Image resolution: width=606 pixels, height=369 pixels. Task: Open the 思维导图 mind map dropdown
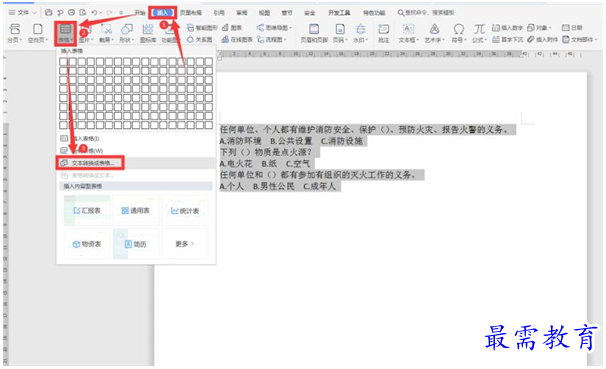tap(274, 28)
